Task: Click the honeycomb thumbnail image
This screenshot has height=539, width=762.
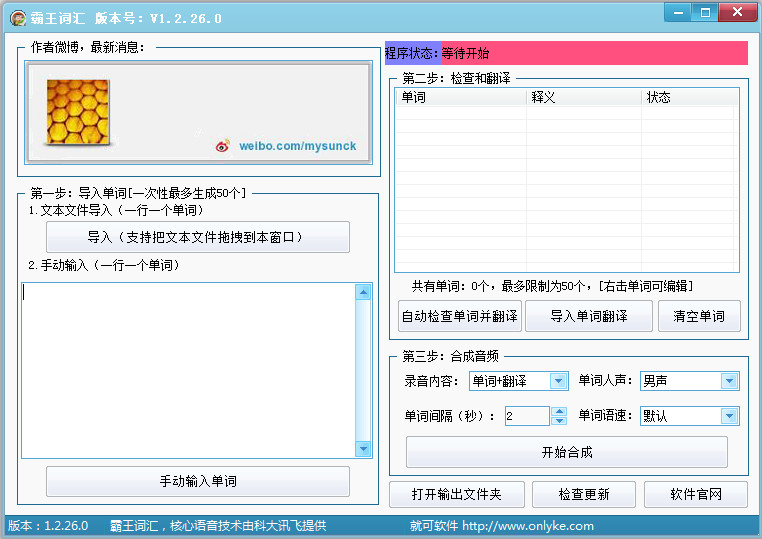Action: click(78, 111)
